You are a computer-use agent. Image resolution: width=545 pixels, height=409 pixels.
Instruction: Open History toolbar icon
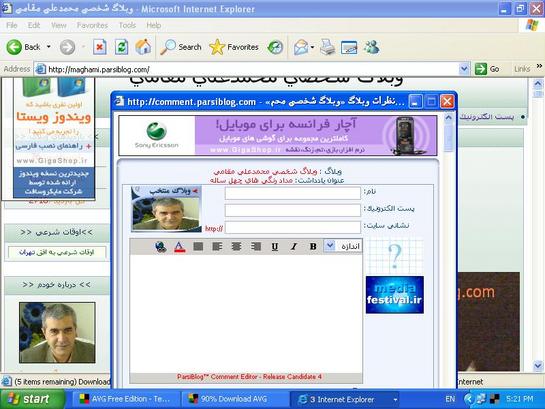275,47
